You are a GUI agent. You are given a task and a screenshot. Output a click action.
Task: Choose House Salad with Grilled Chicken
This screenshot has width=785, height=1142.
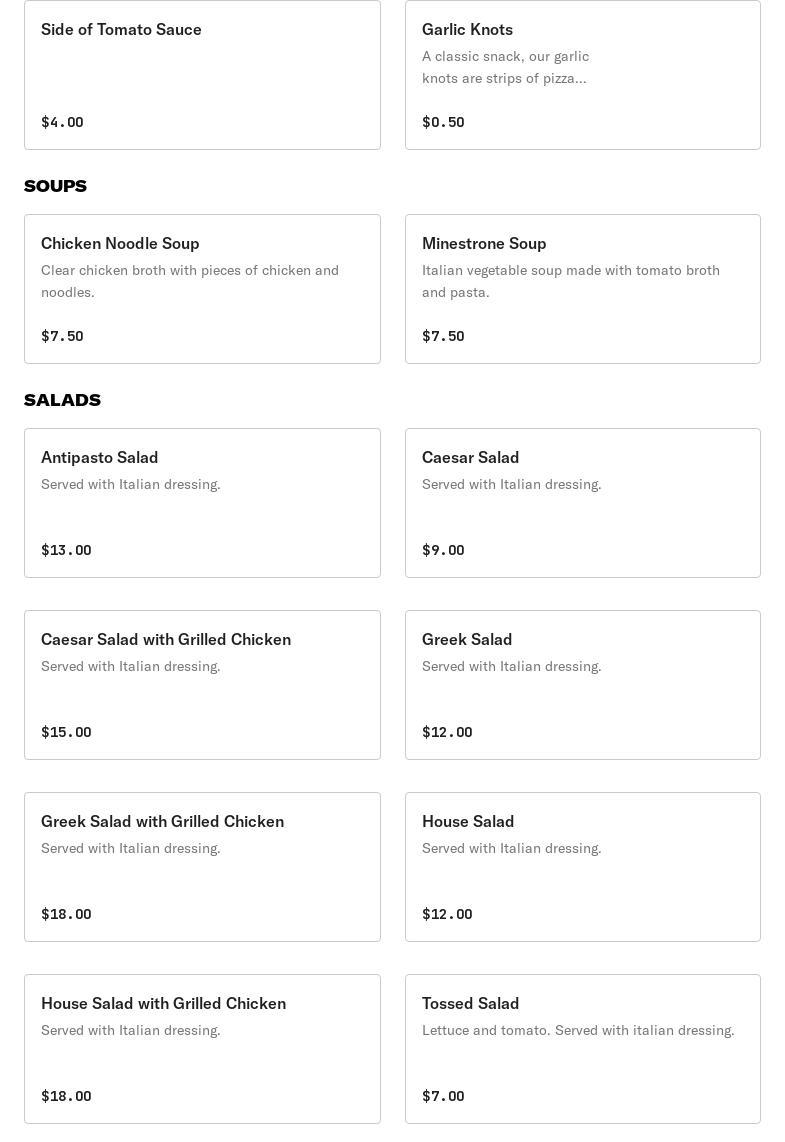pyautogui.click(x=202, y=1049)
